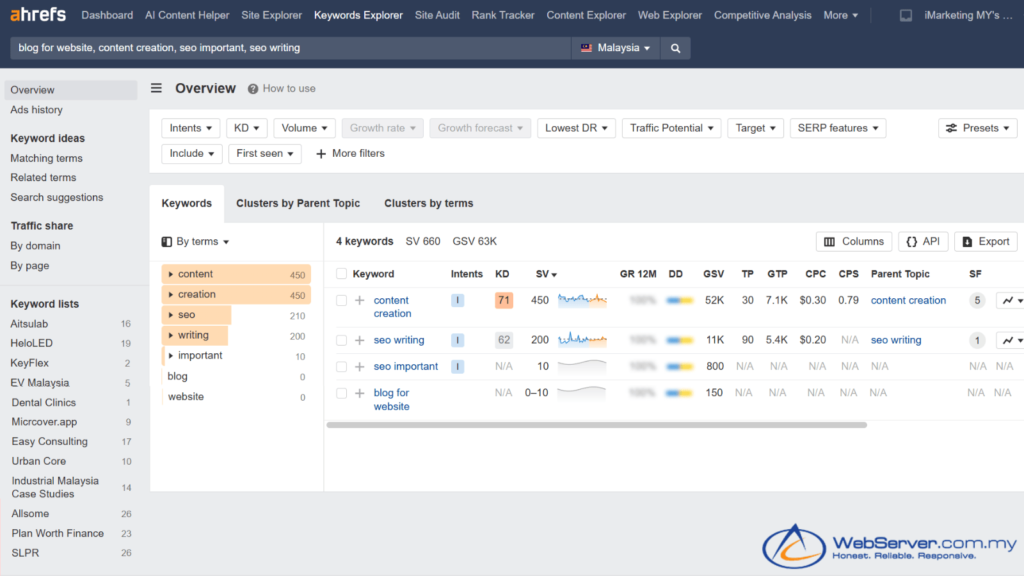The image size is (1024, 576).
Task: Open the By terms grouping dropdown
Action: pyautogui.click(x=195, y=242)
